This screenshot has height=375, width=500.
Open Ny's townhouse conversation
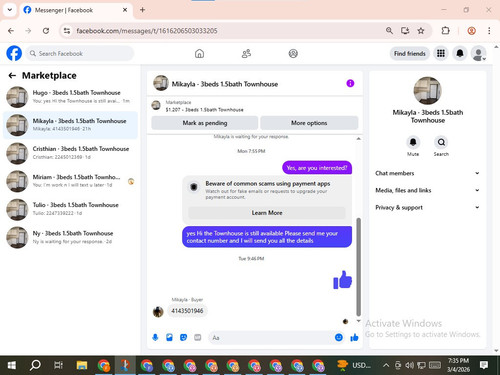(70, 237)
